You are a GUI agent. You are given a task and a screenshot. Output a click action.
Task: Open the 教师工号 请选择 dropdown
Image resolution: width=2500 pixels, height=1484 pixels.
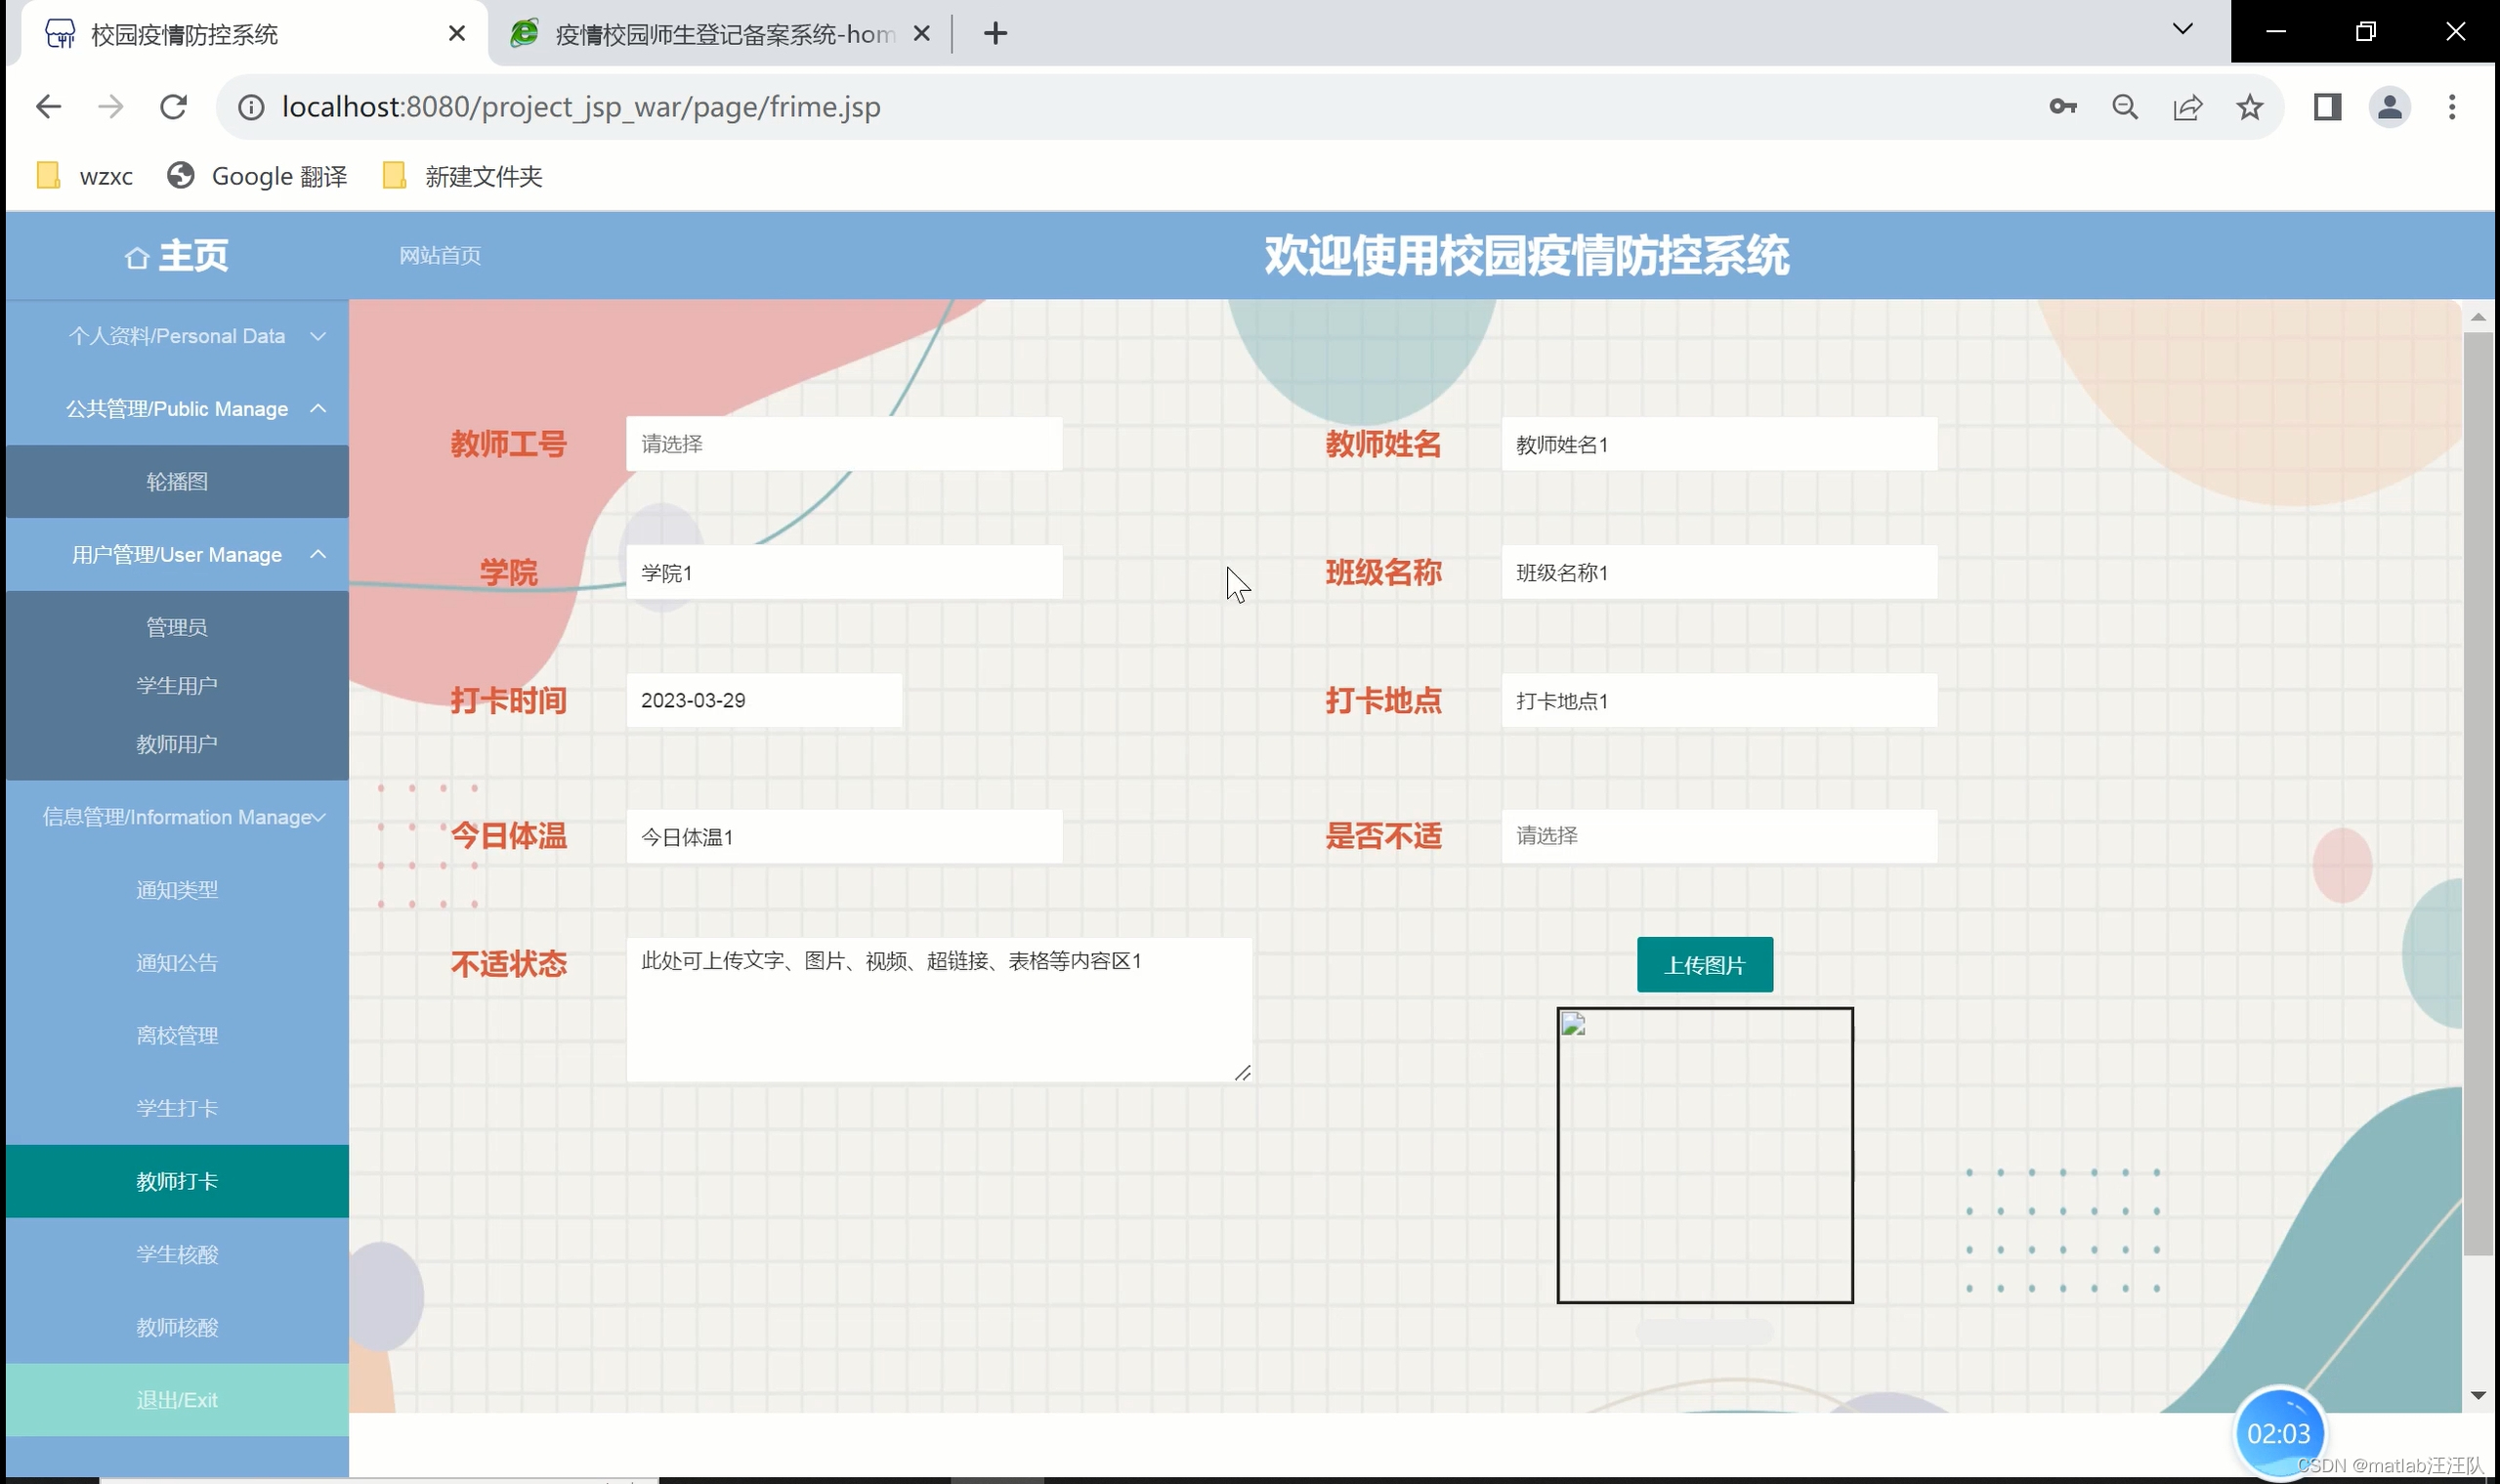(844, 444)
